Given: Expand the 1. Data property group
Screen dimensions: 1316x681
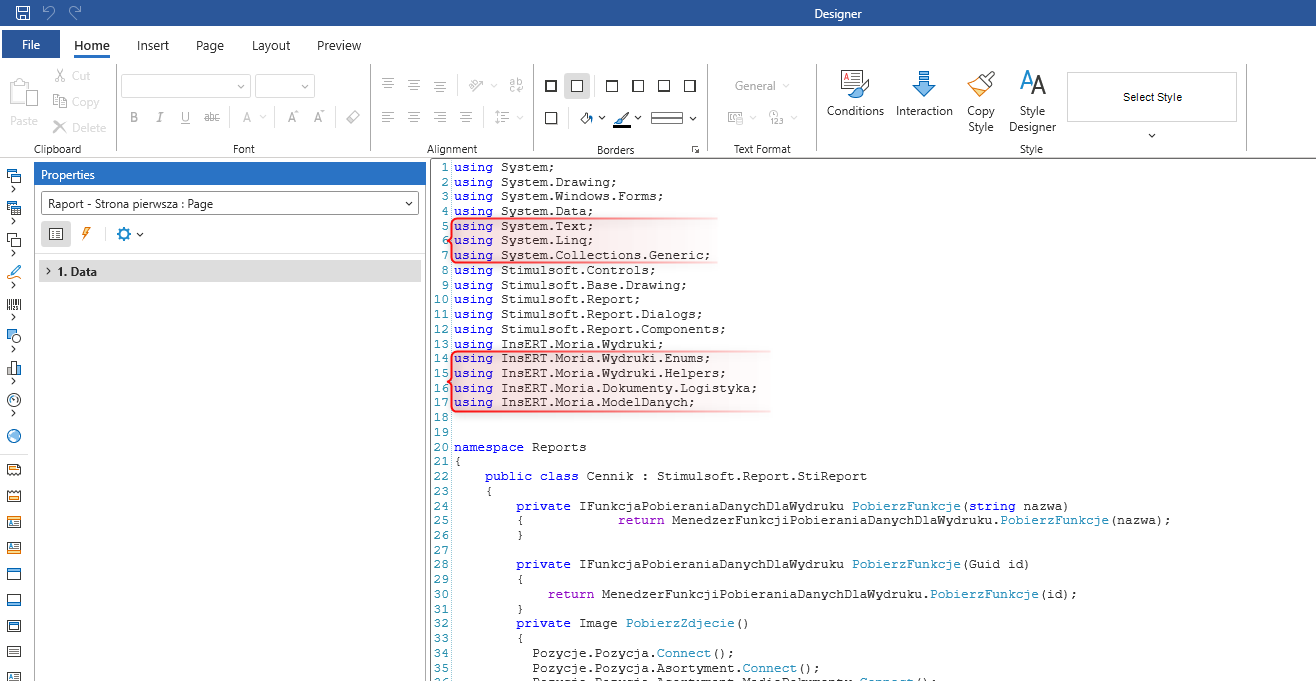Looking at the screenshot, I should [48, 271].
